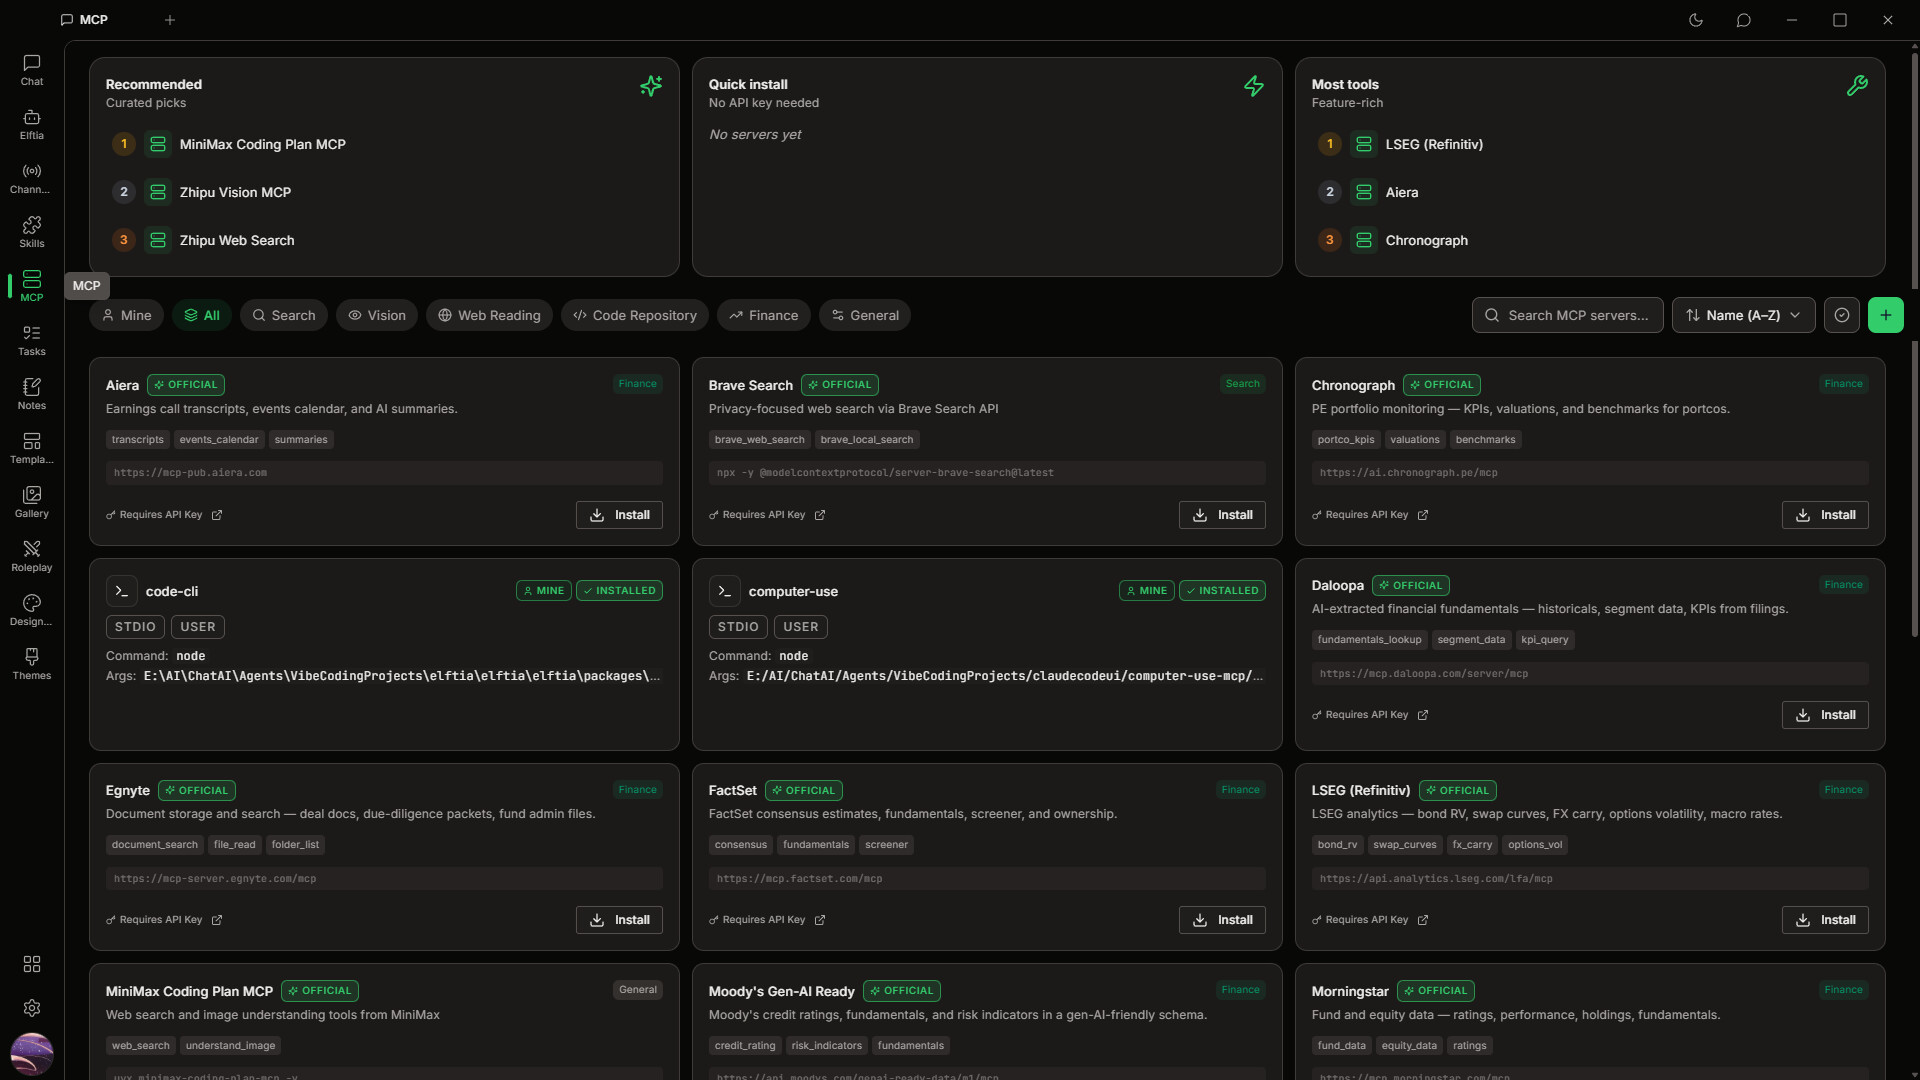Focus the Search MCP servers field
Viewport: 1920px width, 1080px height.
click(x=1568, y=315)
